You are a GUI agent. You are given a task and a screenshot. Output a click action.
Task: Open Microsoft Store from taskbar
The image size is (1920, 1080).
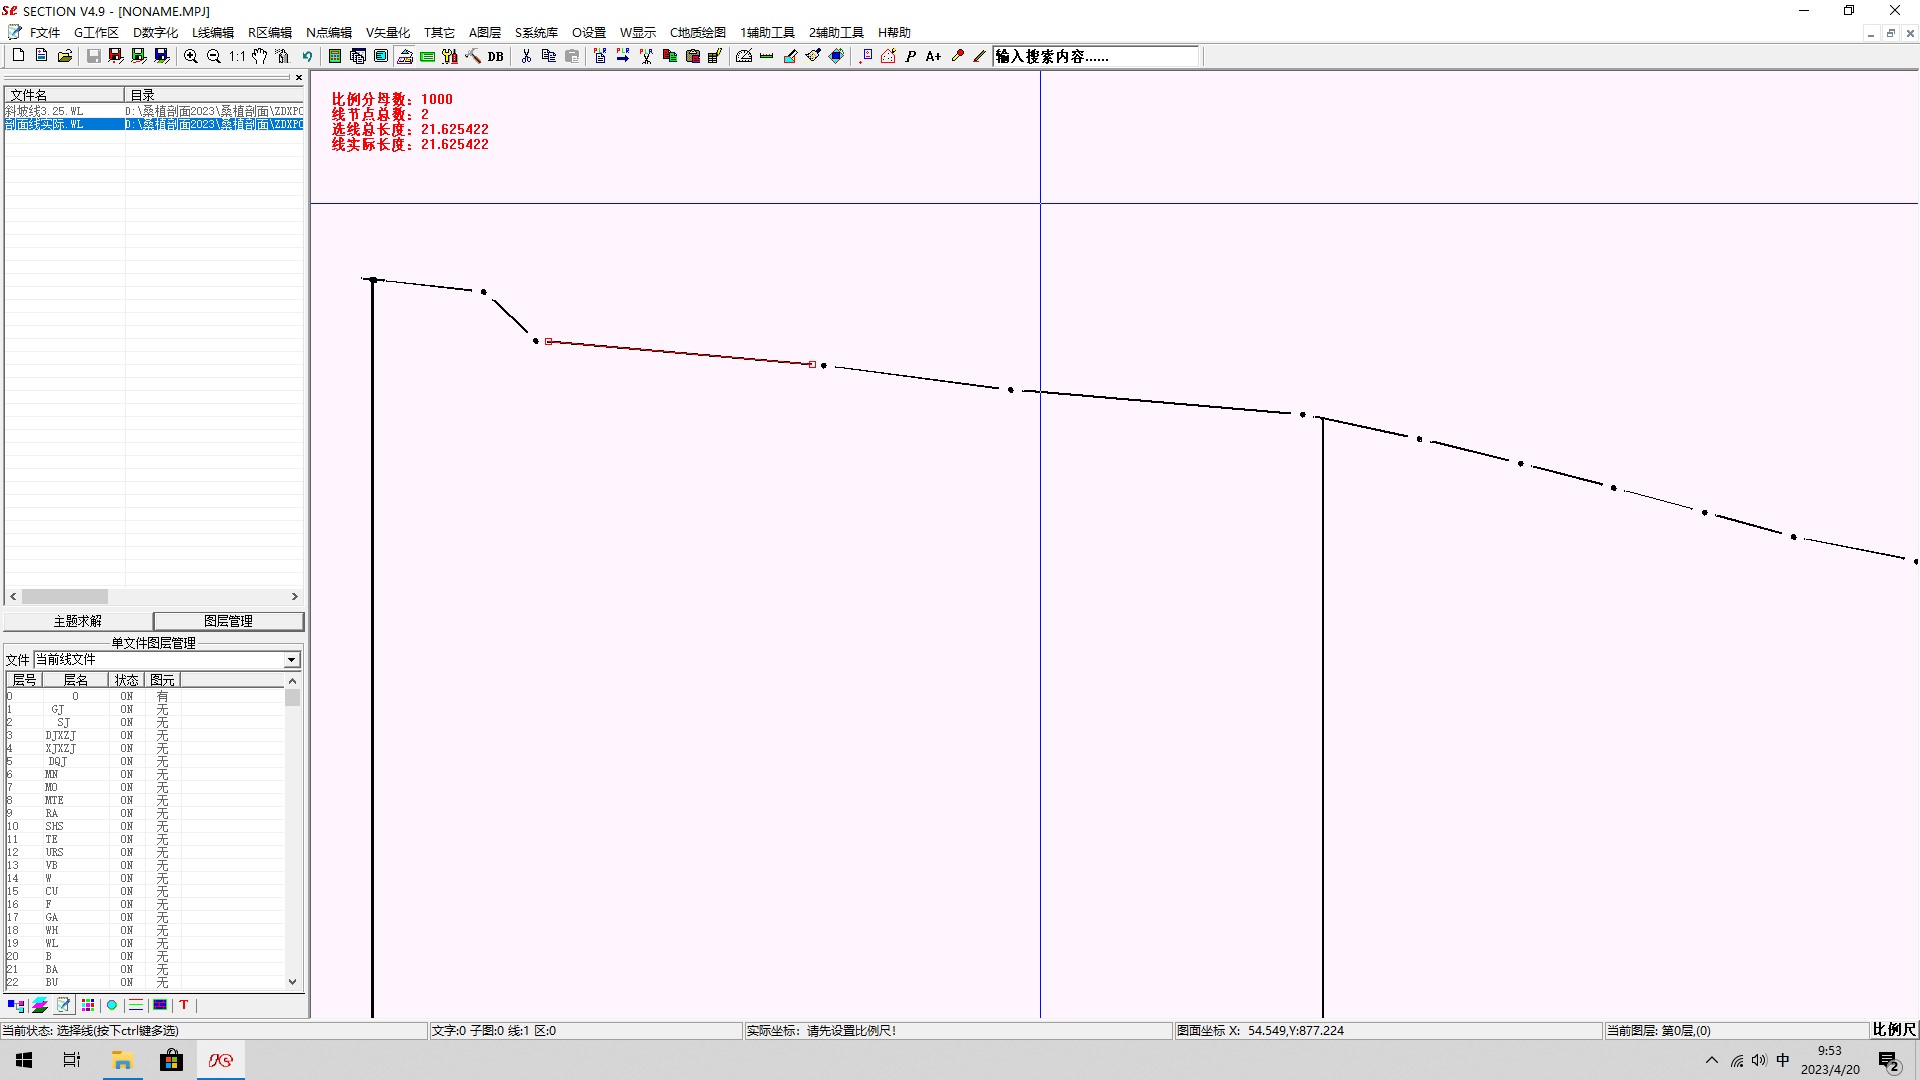(171, 1060)
